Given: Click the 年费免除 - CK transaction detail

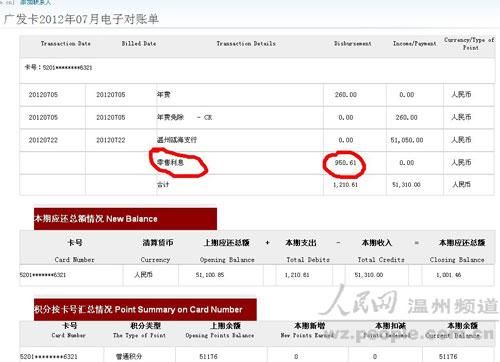Looking at the screenshot, I should [184, 117].
